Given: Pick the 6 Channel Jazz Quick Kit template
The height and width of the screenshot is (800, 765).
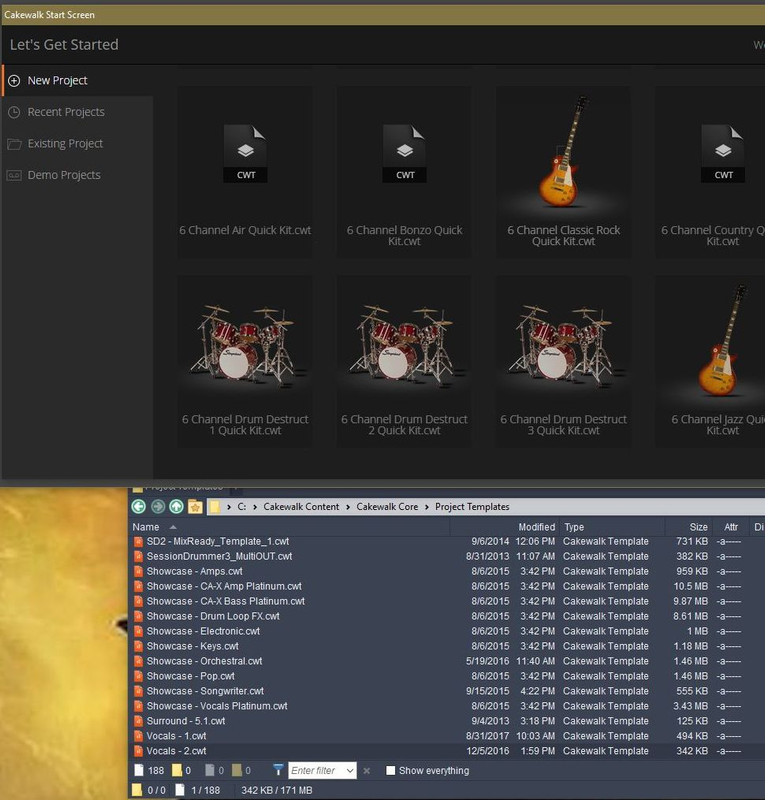Looking at the screenshot, I should click(x=710, y=362).
